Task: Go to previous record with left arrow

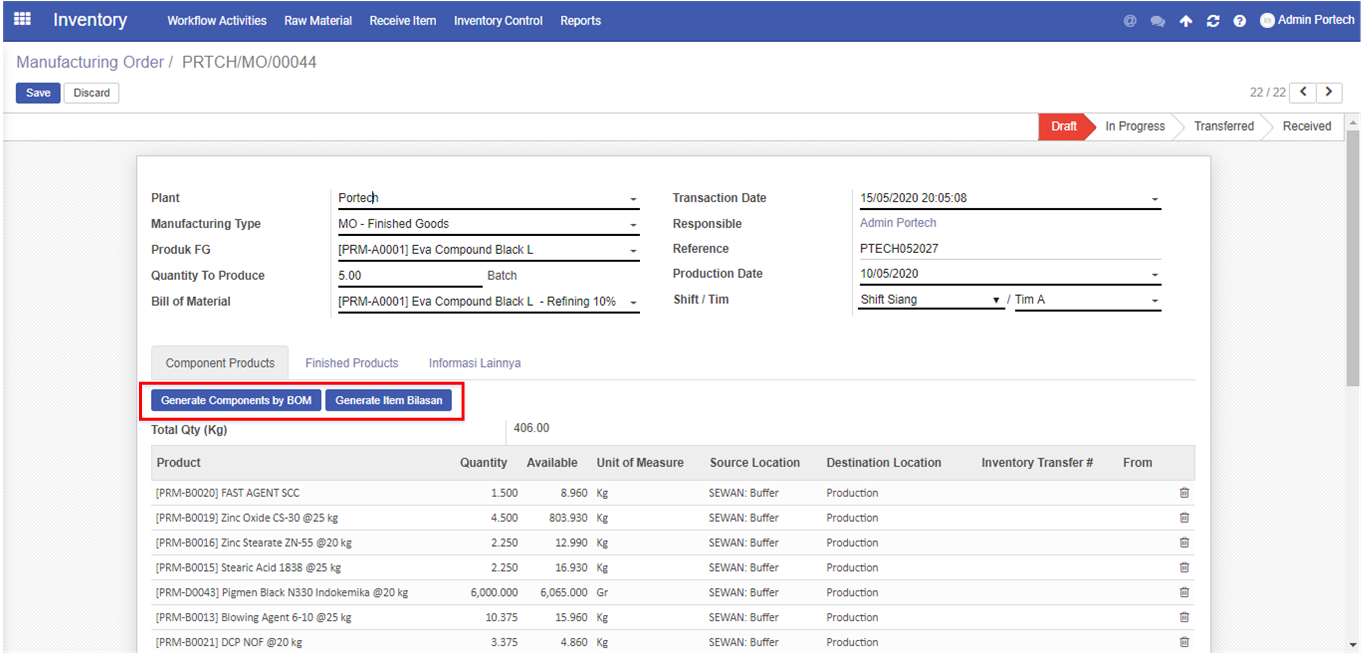Action: point(1303,92)
